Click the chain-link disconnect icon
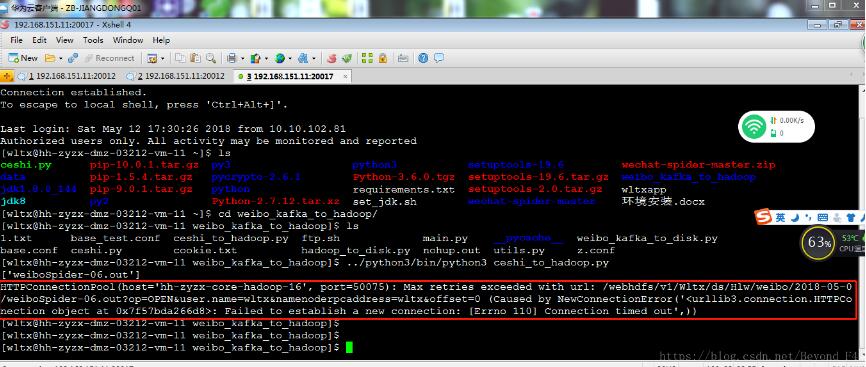This screenshot has width=866, height=367. click(73, 58)
